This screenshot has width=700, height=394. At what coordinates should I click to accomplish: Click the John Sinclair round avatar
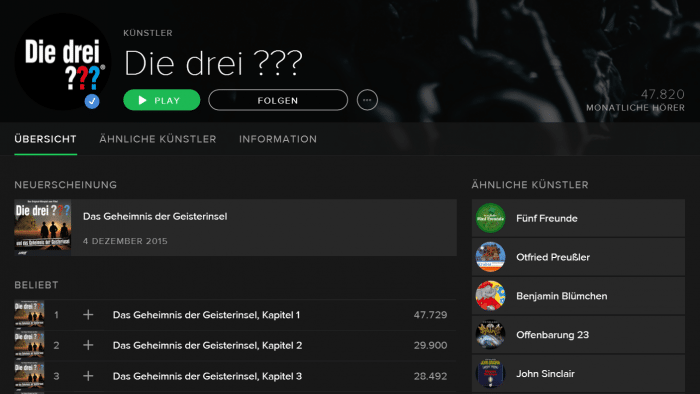490,373
